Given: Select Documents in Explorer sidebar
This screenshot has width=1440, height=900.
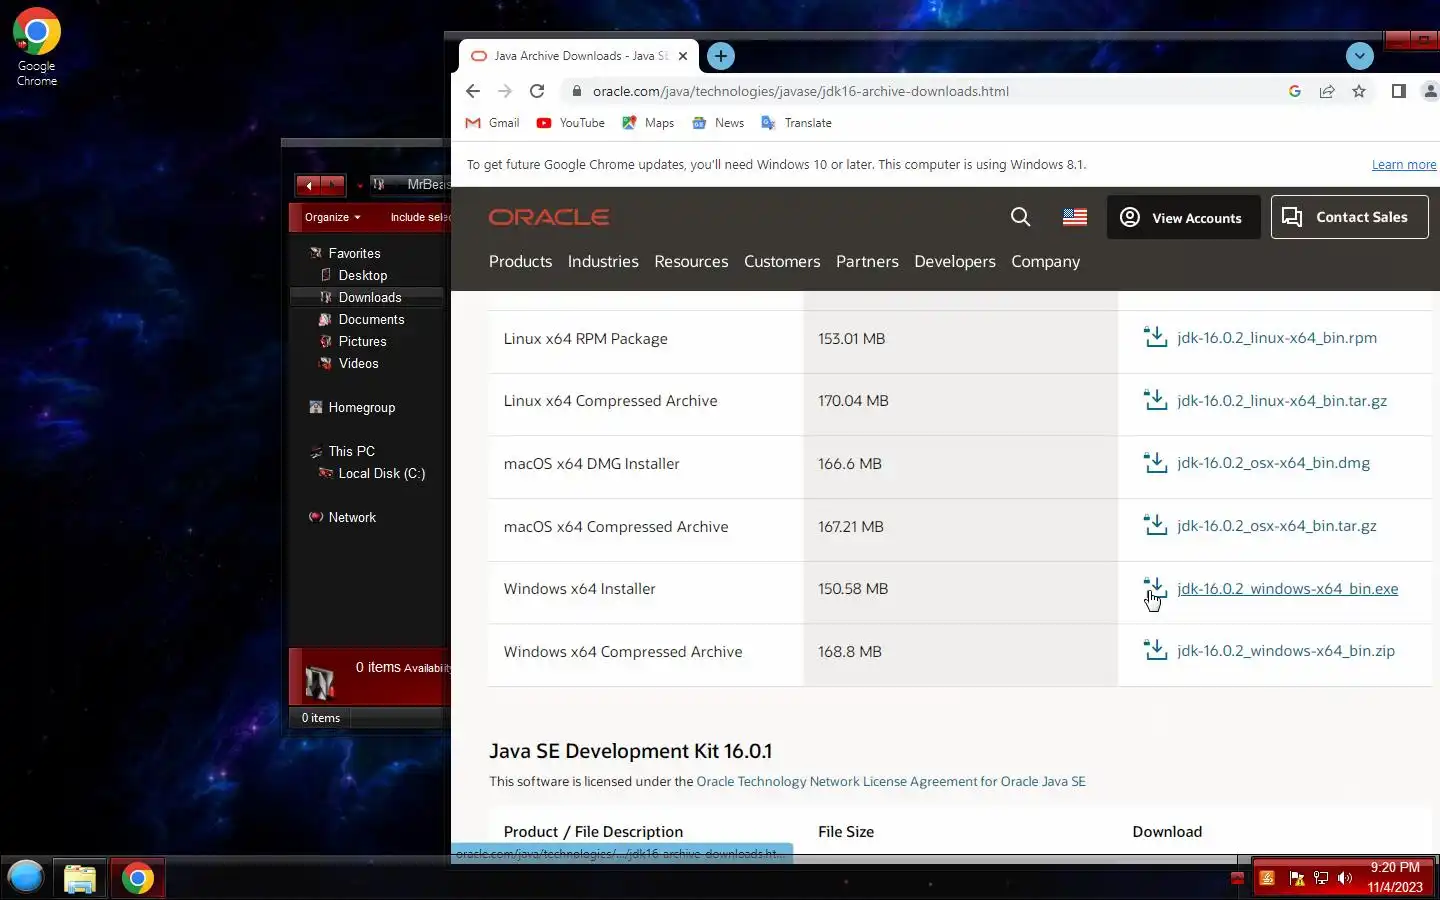Looking at the screenshot, I should point(361,320).
